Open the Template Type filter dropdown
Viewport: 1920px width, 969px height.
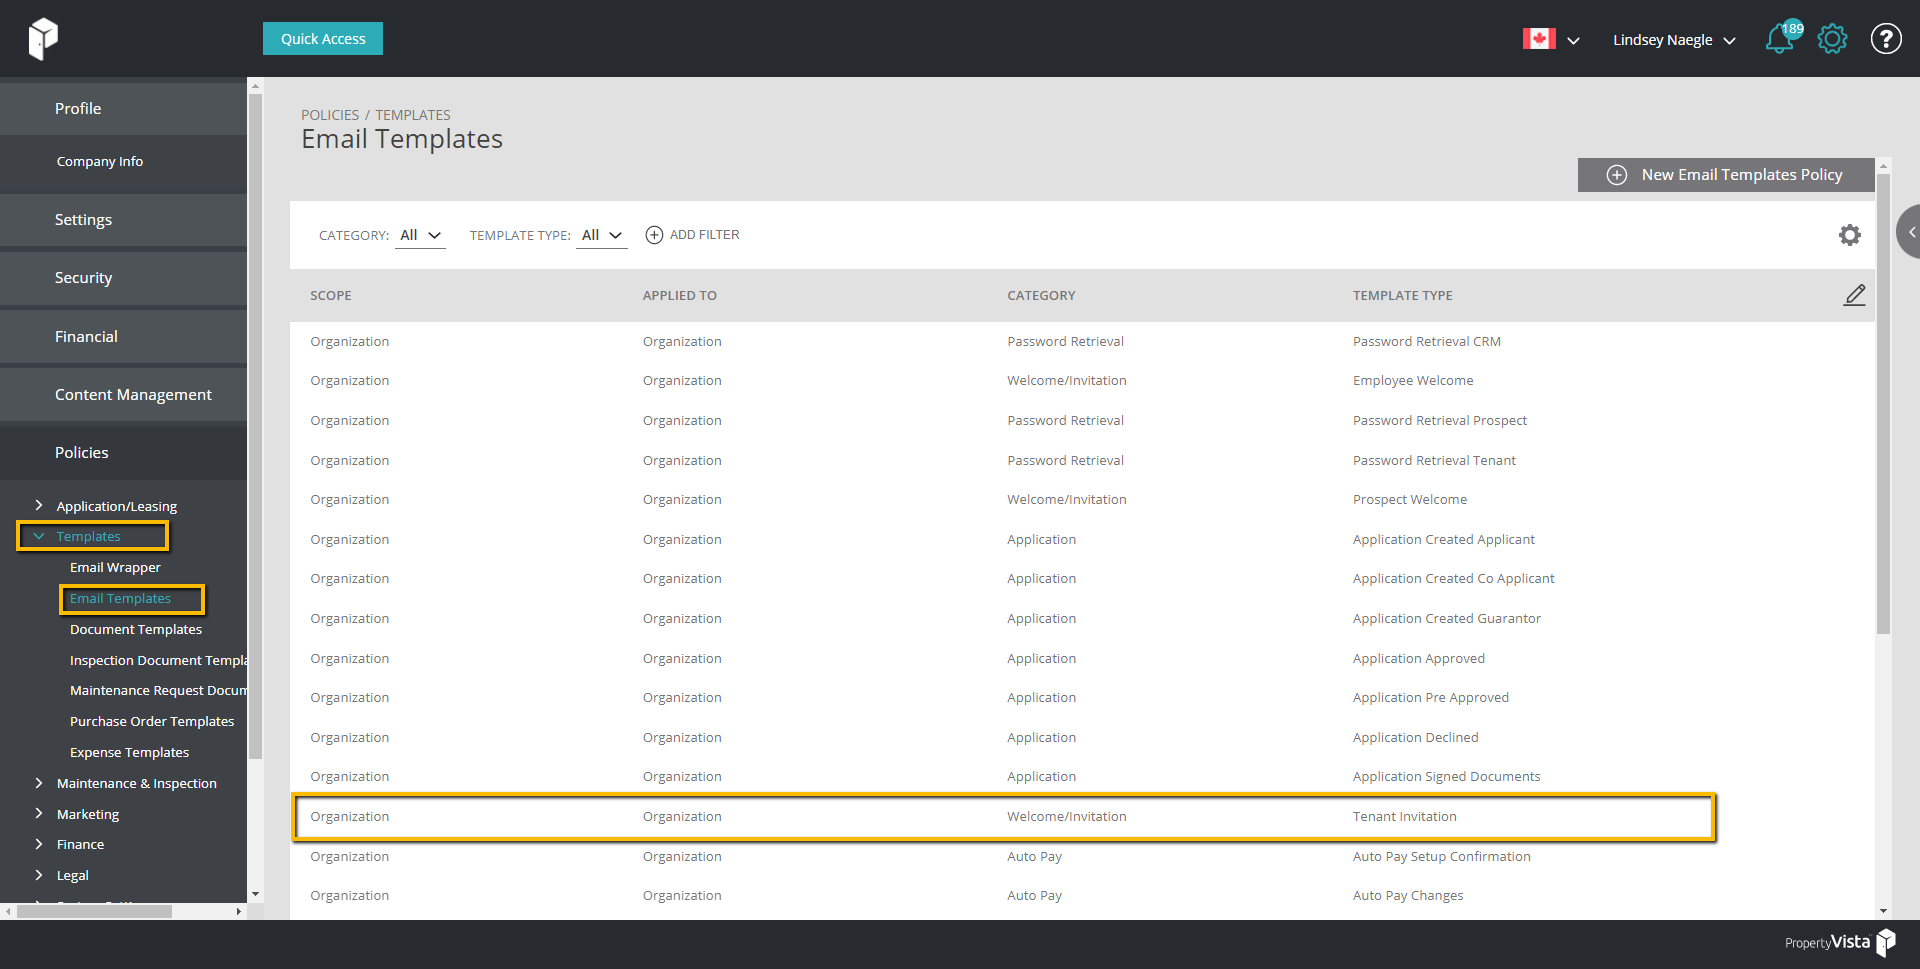point(601,235)
